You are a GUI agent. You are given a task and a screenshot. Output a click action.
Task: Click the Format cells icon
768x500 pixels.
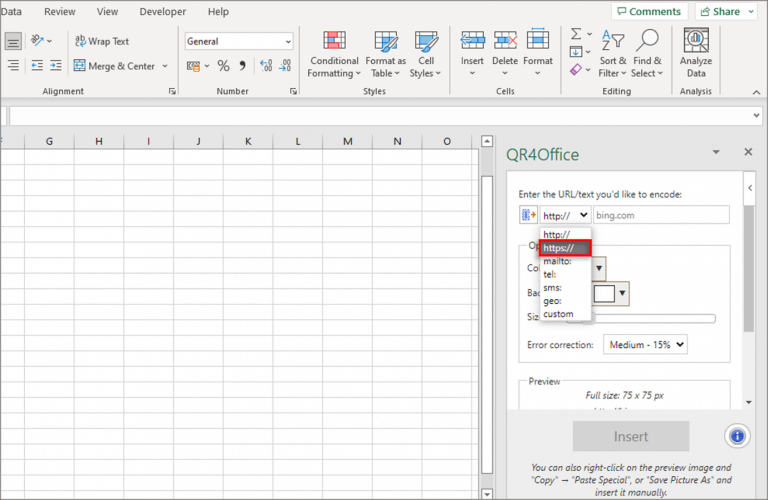537,40
